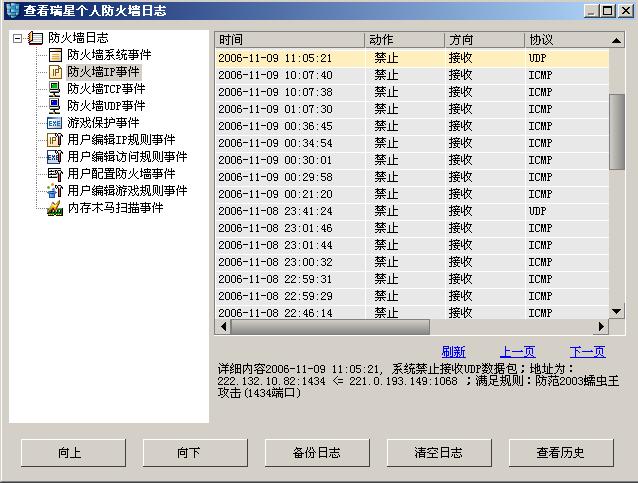Select log row 2006-11-08 23:01:44
This screenshot has height=483, width=638.
(412, 245)
